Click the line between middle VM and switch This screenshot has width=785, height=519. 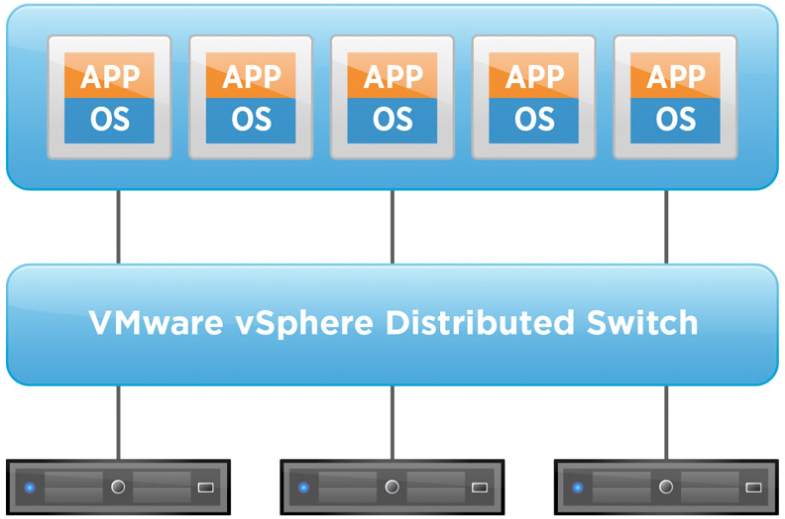(x=392, y=227)
